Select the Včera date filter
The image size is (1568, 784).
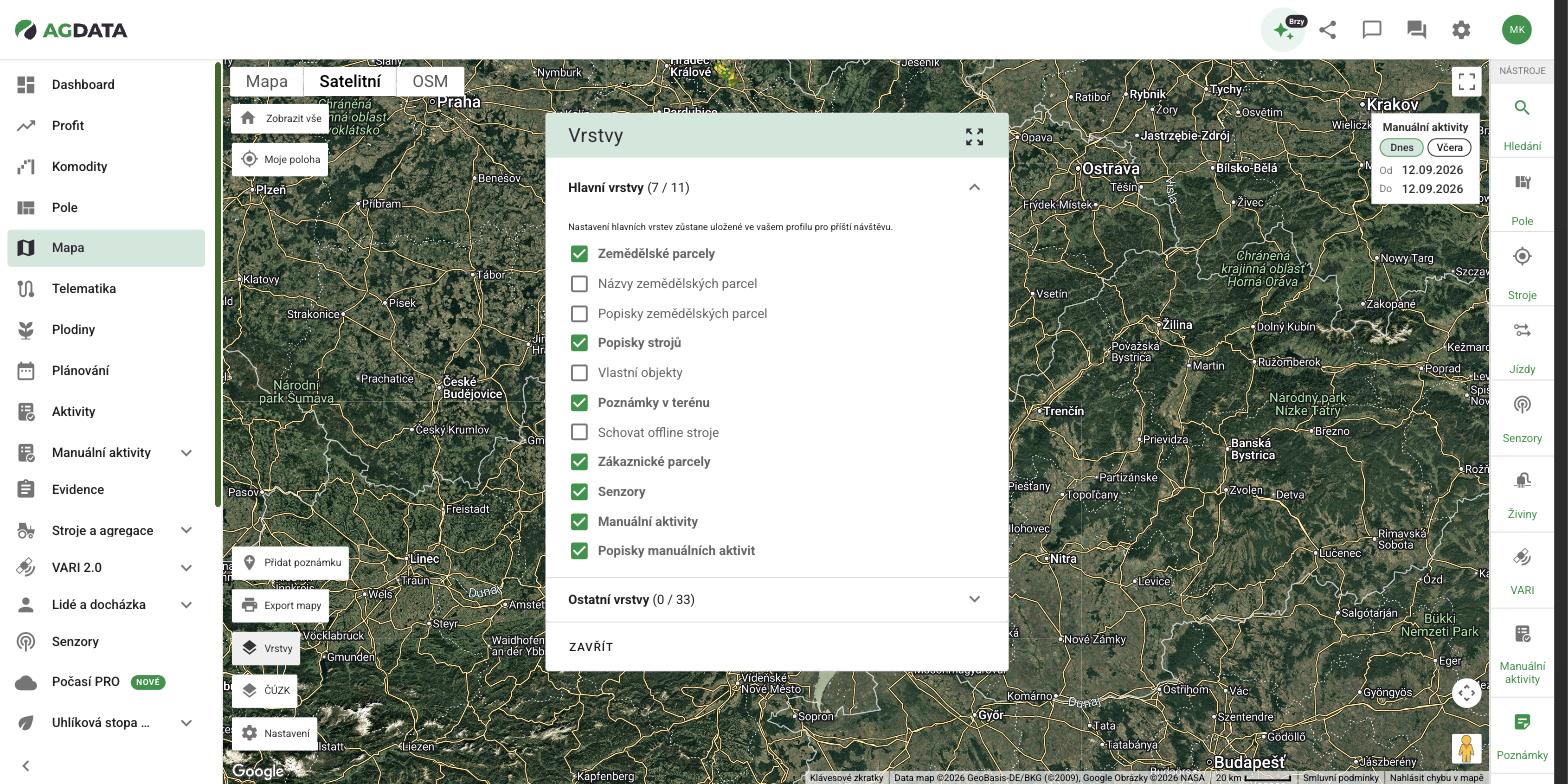(1449, 147)
